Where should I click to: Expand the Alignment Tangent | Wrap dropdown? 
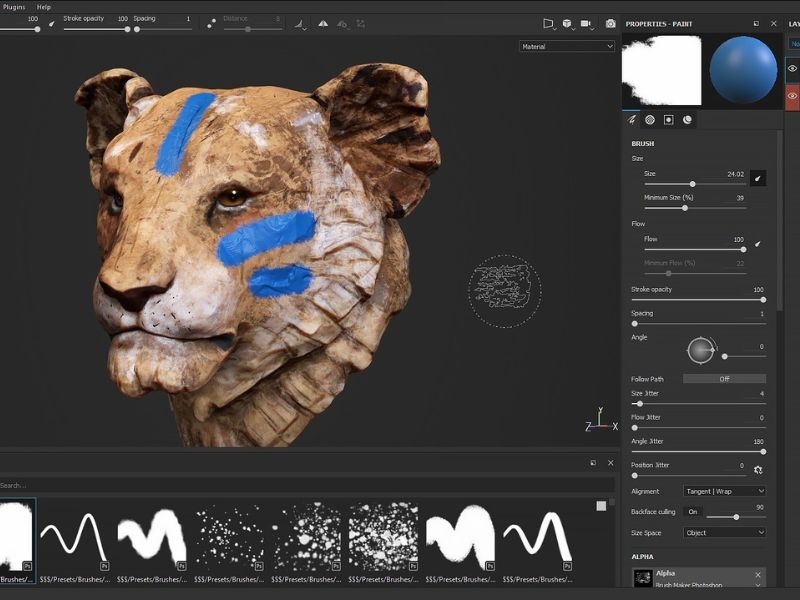pos(724,491)
